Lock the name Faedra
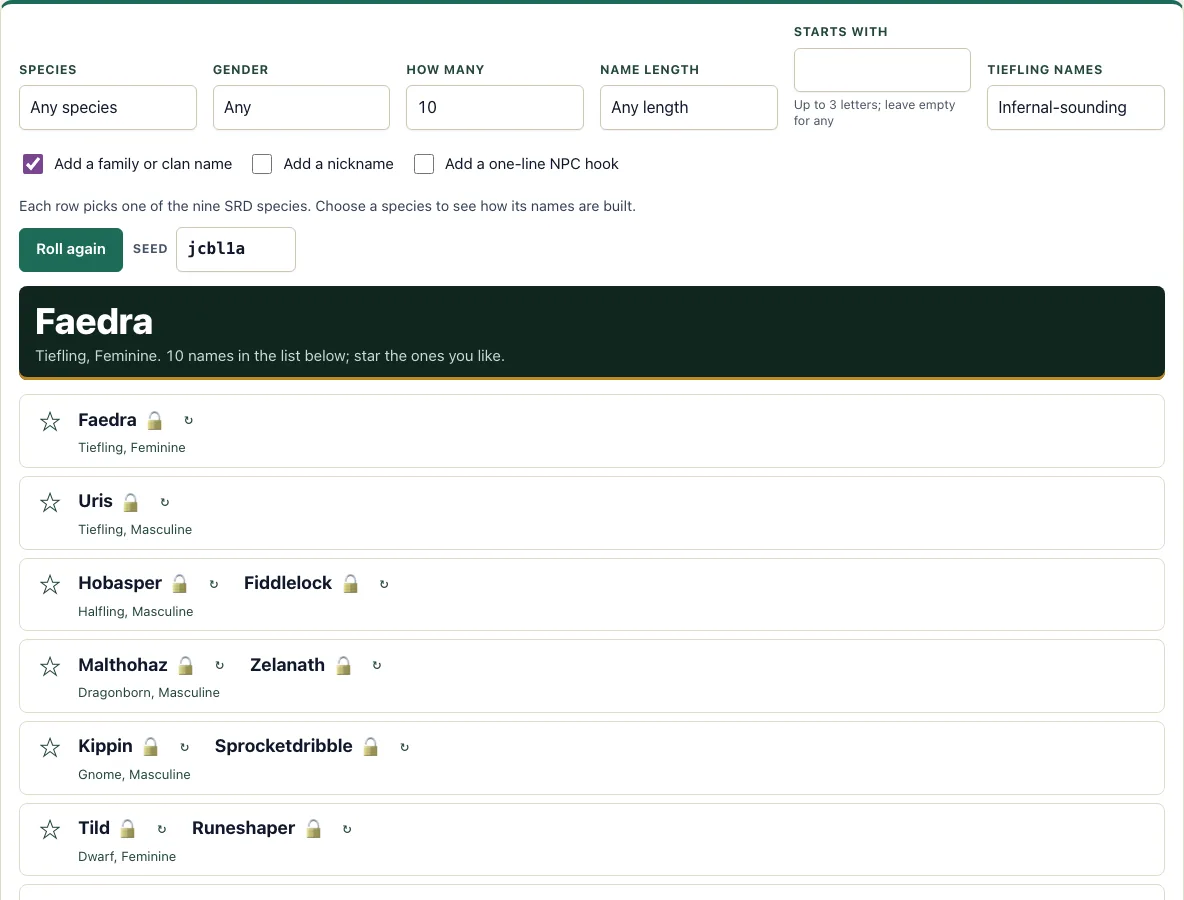1184x900 pixels. tap(155, 421)
